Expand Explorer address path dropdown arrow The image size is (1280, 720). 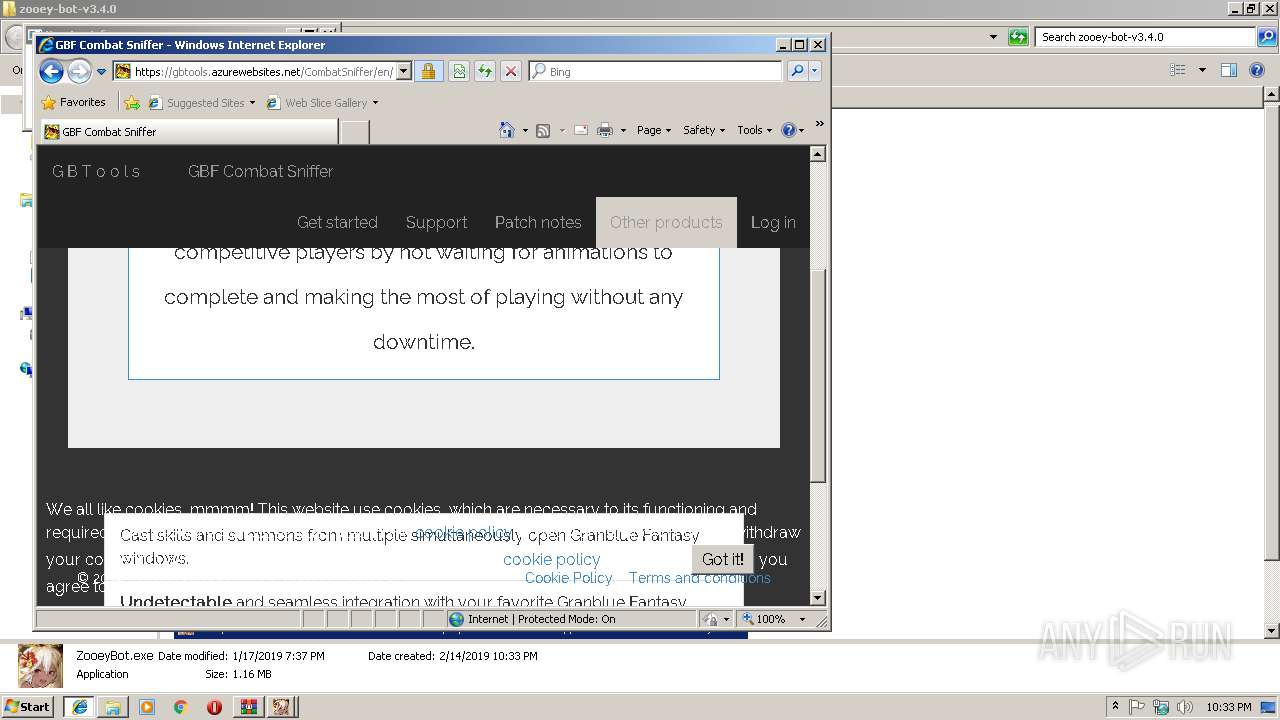pos(993,37)
